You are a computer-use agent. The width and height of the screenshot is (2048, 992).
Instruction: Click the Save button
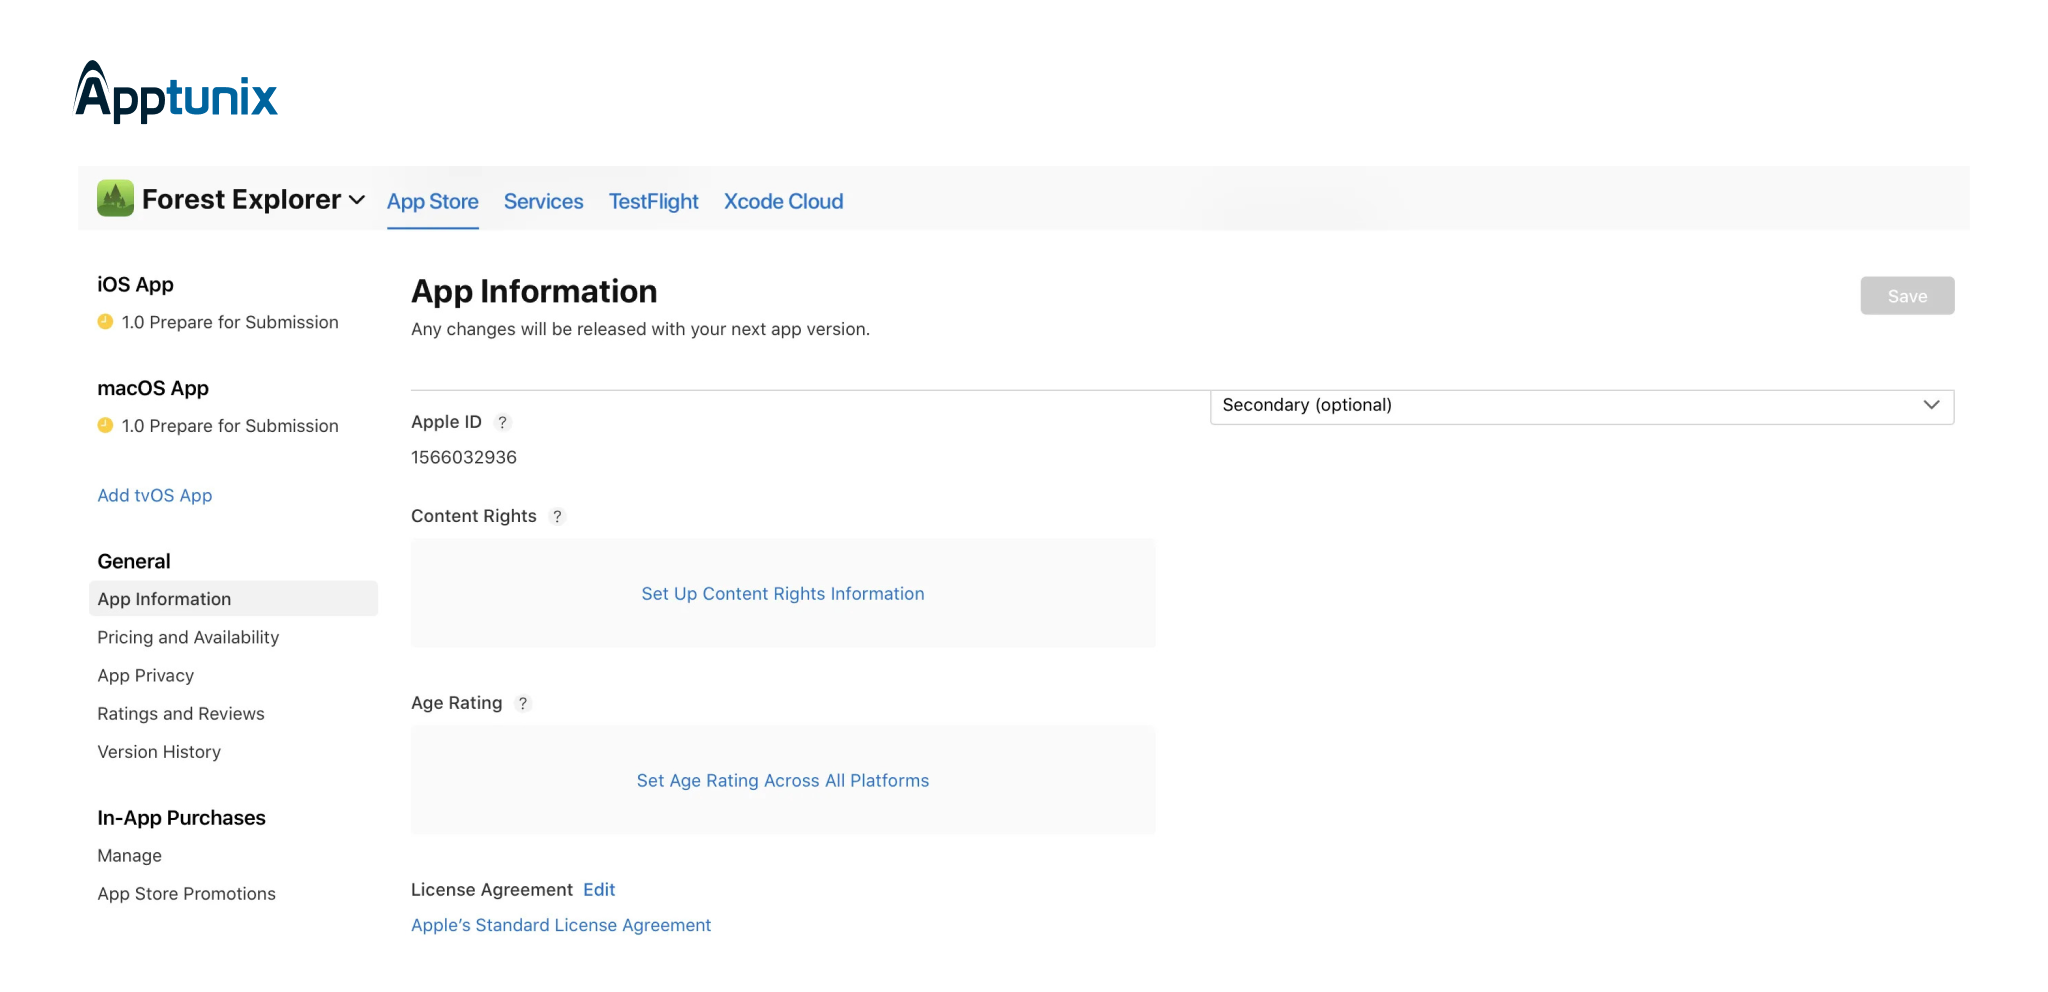coord(1907,295)
